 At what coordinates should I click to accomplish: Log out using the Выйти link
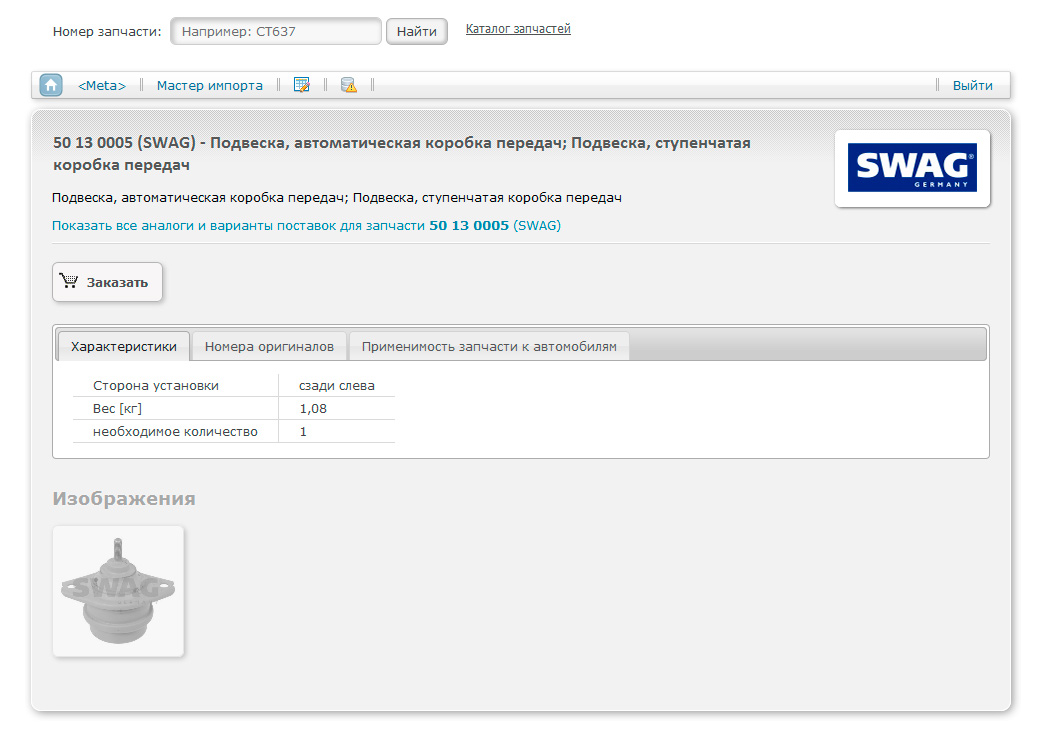pyautogui.click(x=972, y=86)
